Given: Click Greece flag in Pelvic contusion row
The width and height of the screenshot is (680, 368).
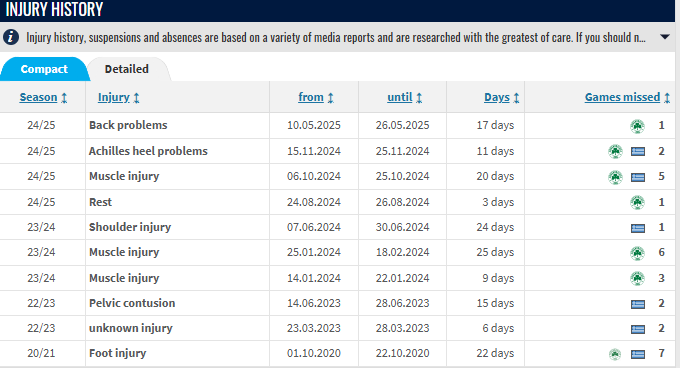Looking at the screenshot, I should point(638,304).
